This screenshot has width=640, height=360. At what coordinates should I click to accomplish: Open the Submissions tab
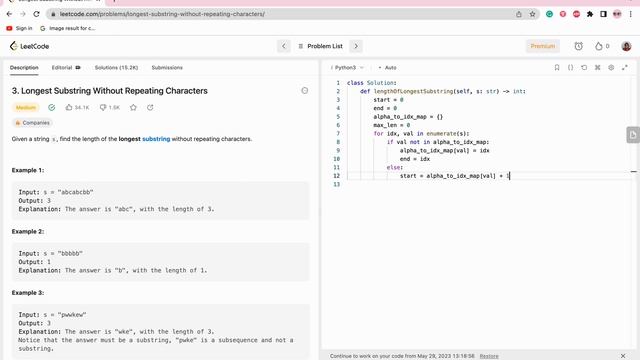point(167,68)
